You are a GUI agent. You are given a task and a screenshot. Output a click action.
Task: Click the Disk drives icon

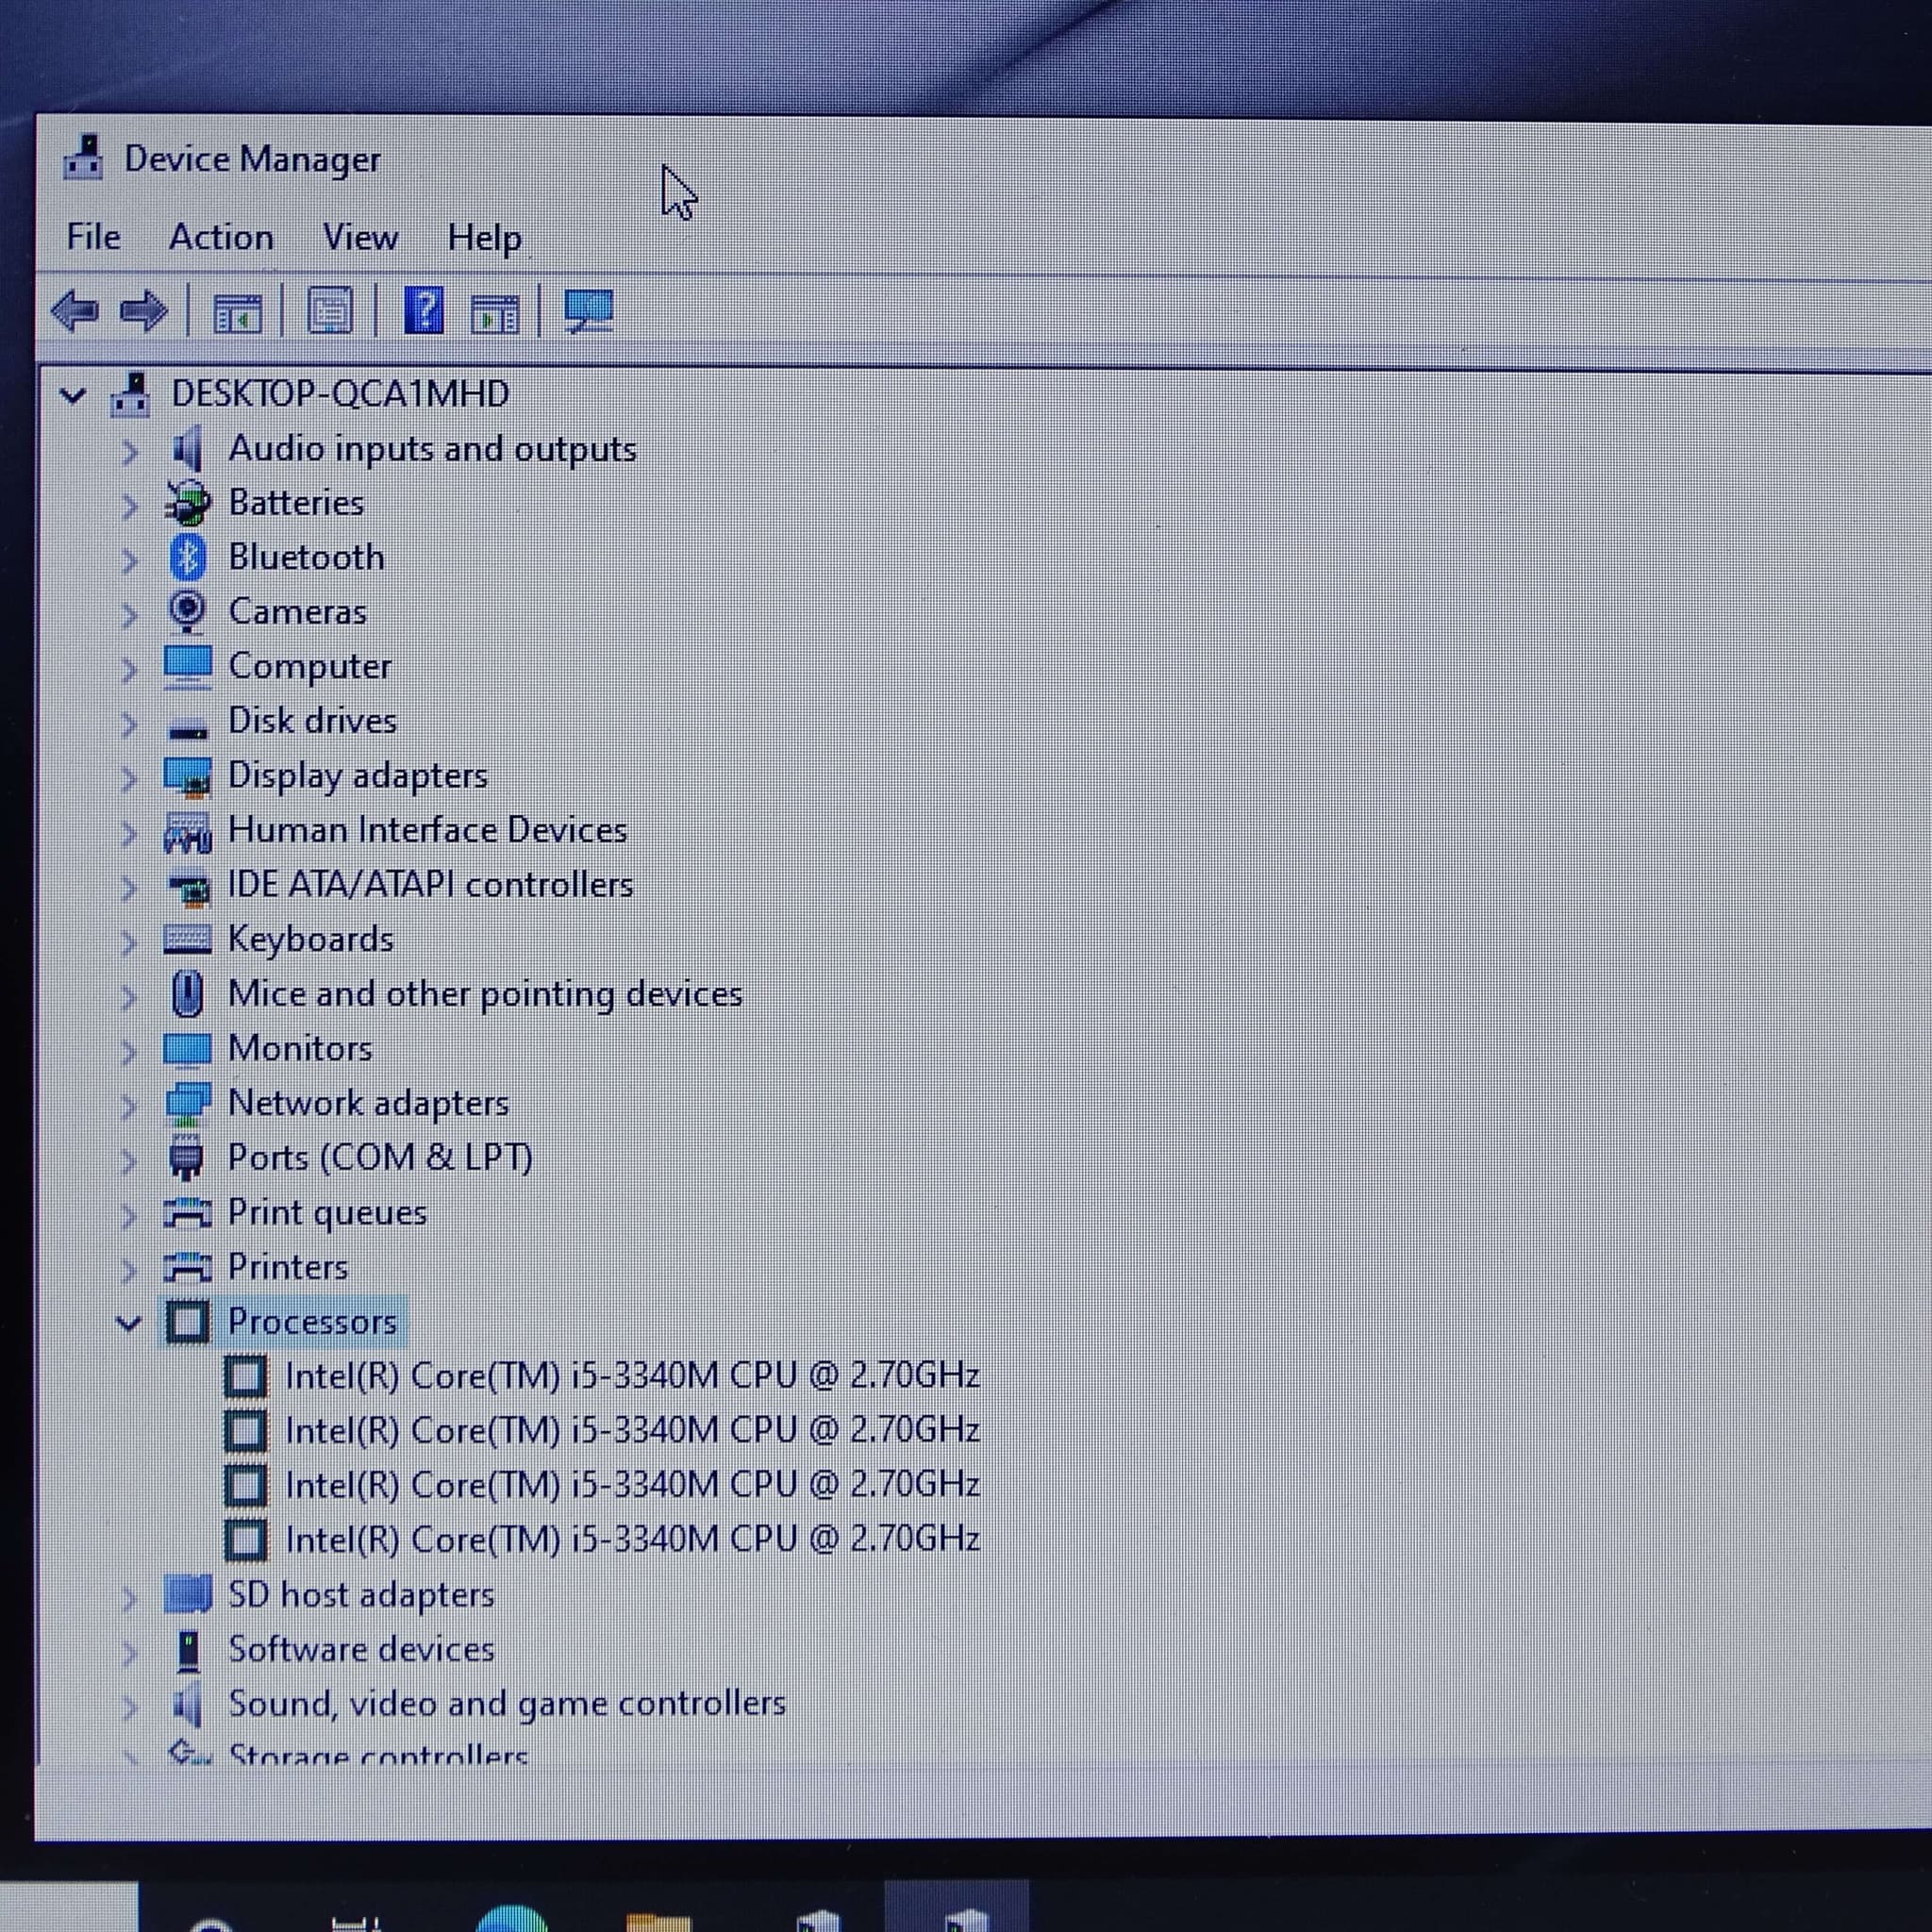188,729
